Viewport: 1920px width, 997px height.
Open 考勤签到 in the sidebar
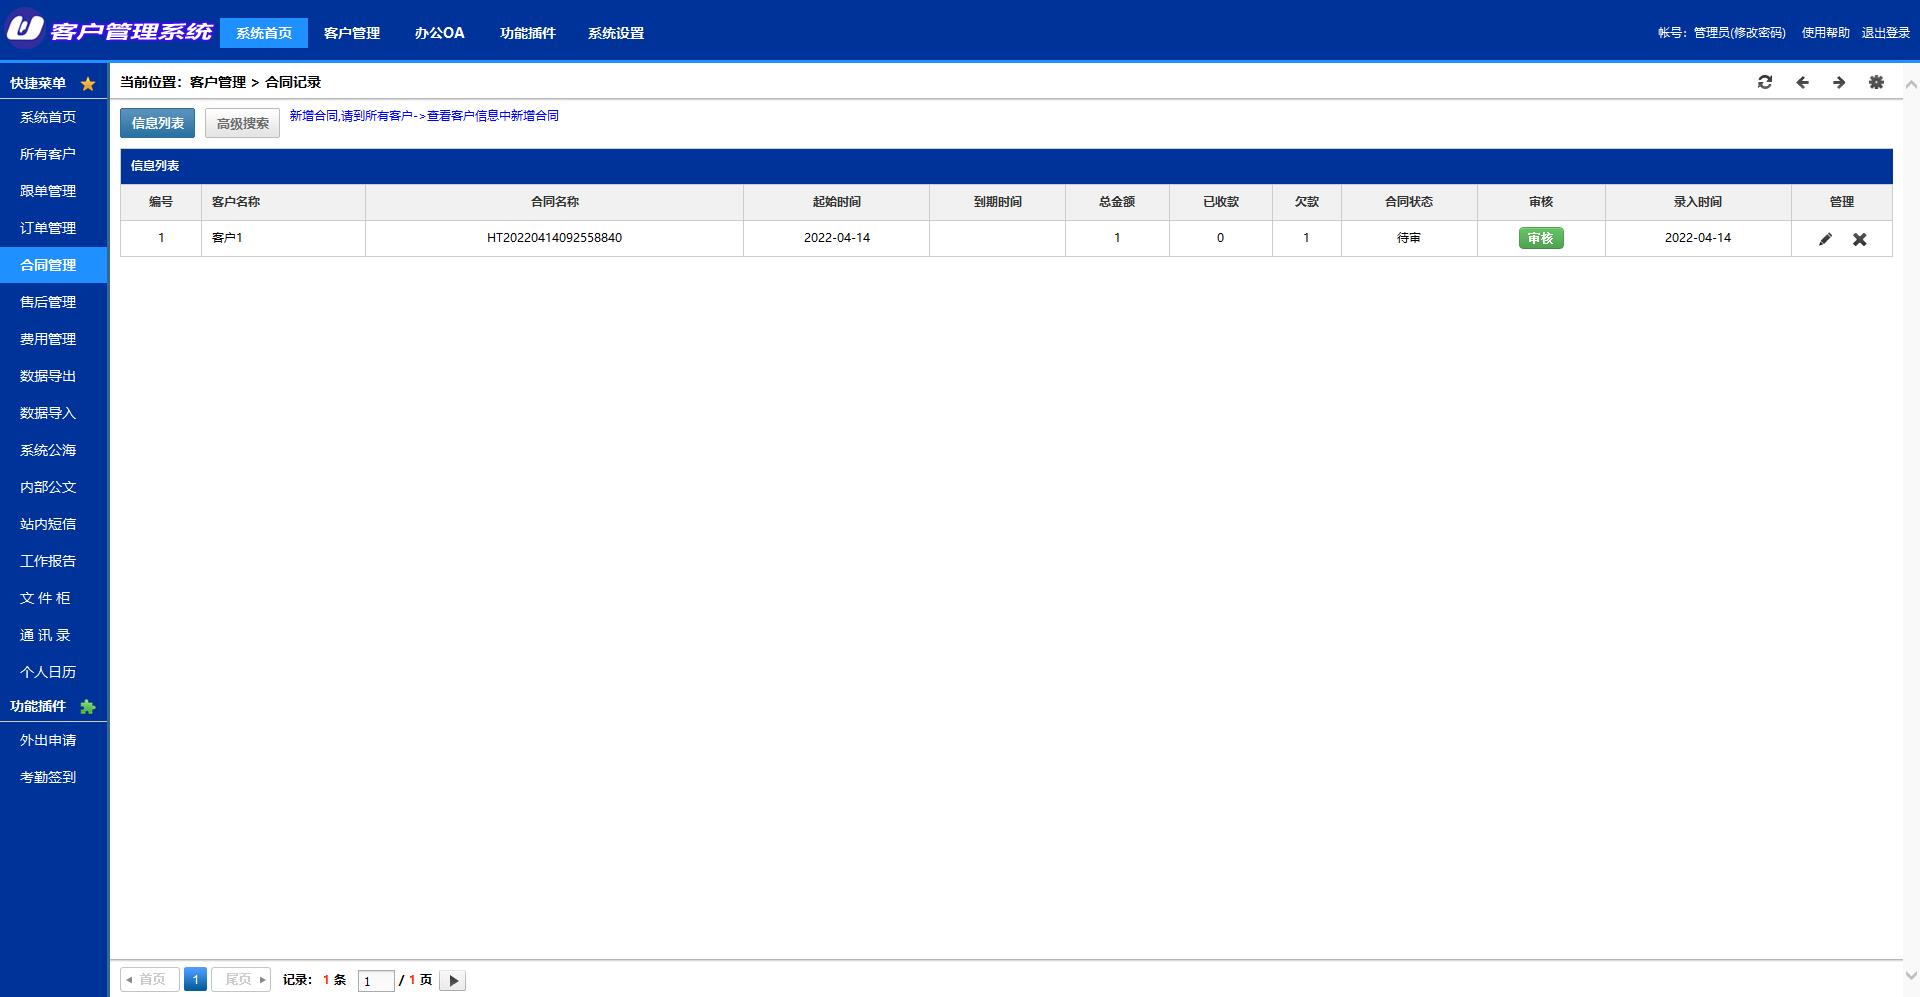click(x=48, y=777)
